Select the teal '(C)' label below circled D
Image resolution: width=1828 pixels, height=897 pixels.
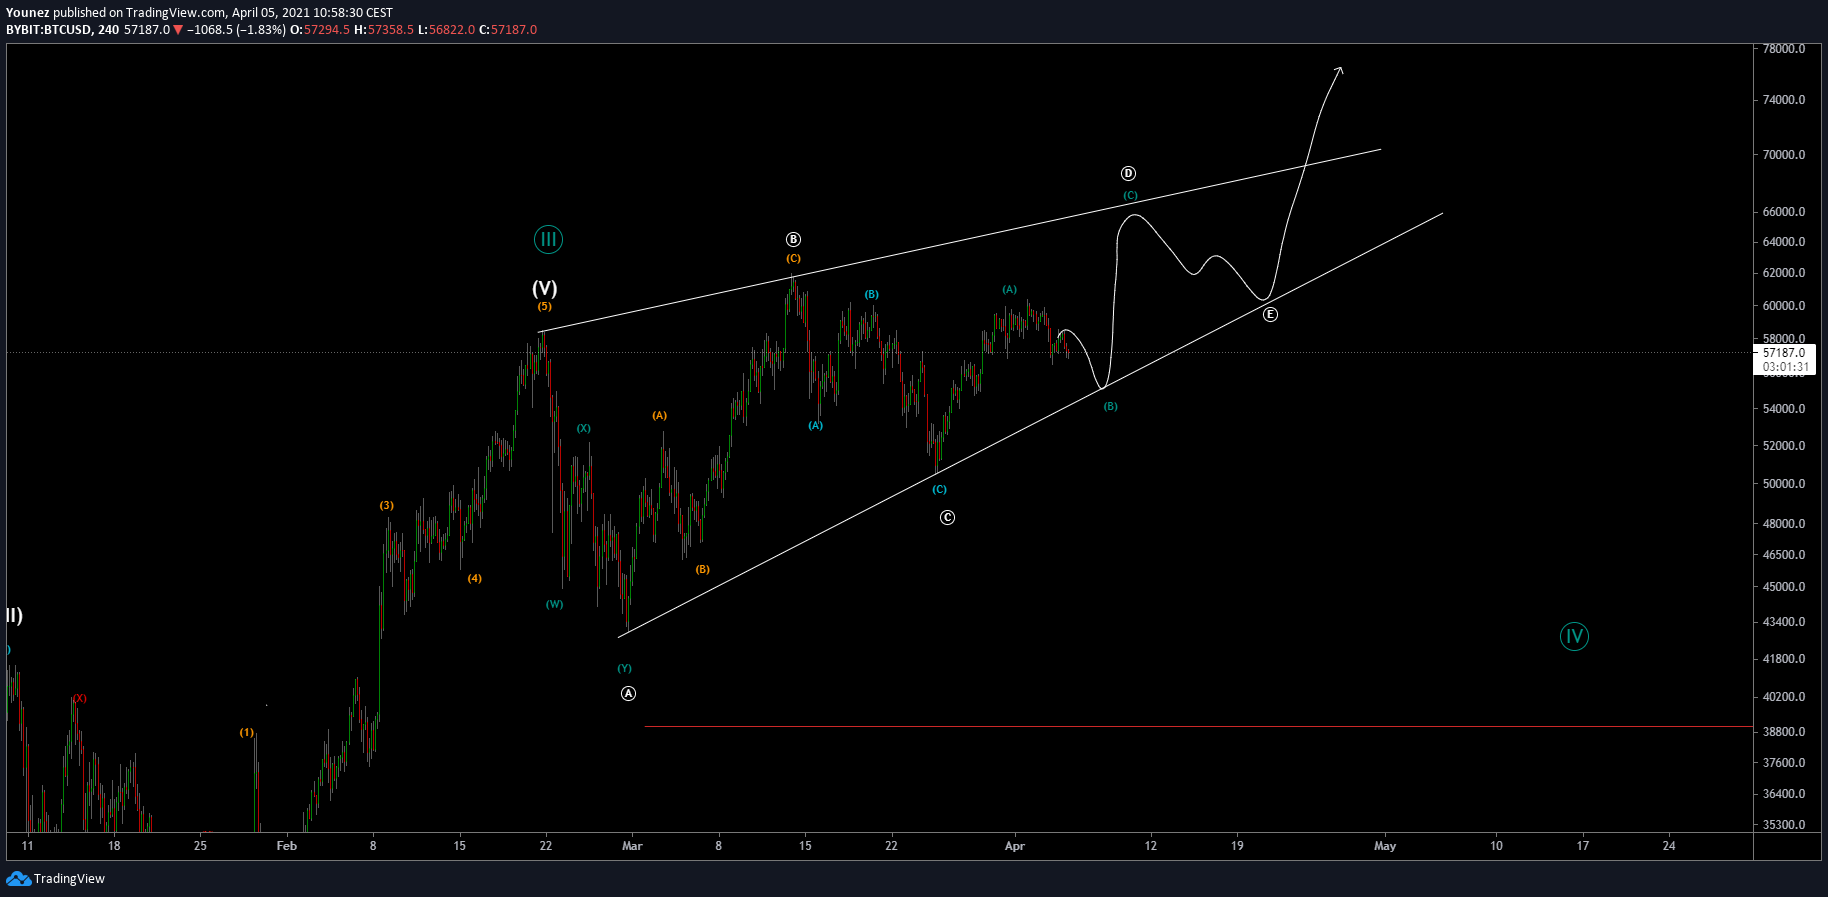click(1130, 195)
